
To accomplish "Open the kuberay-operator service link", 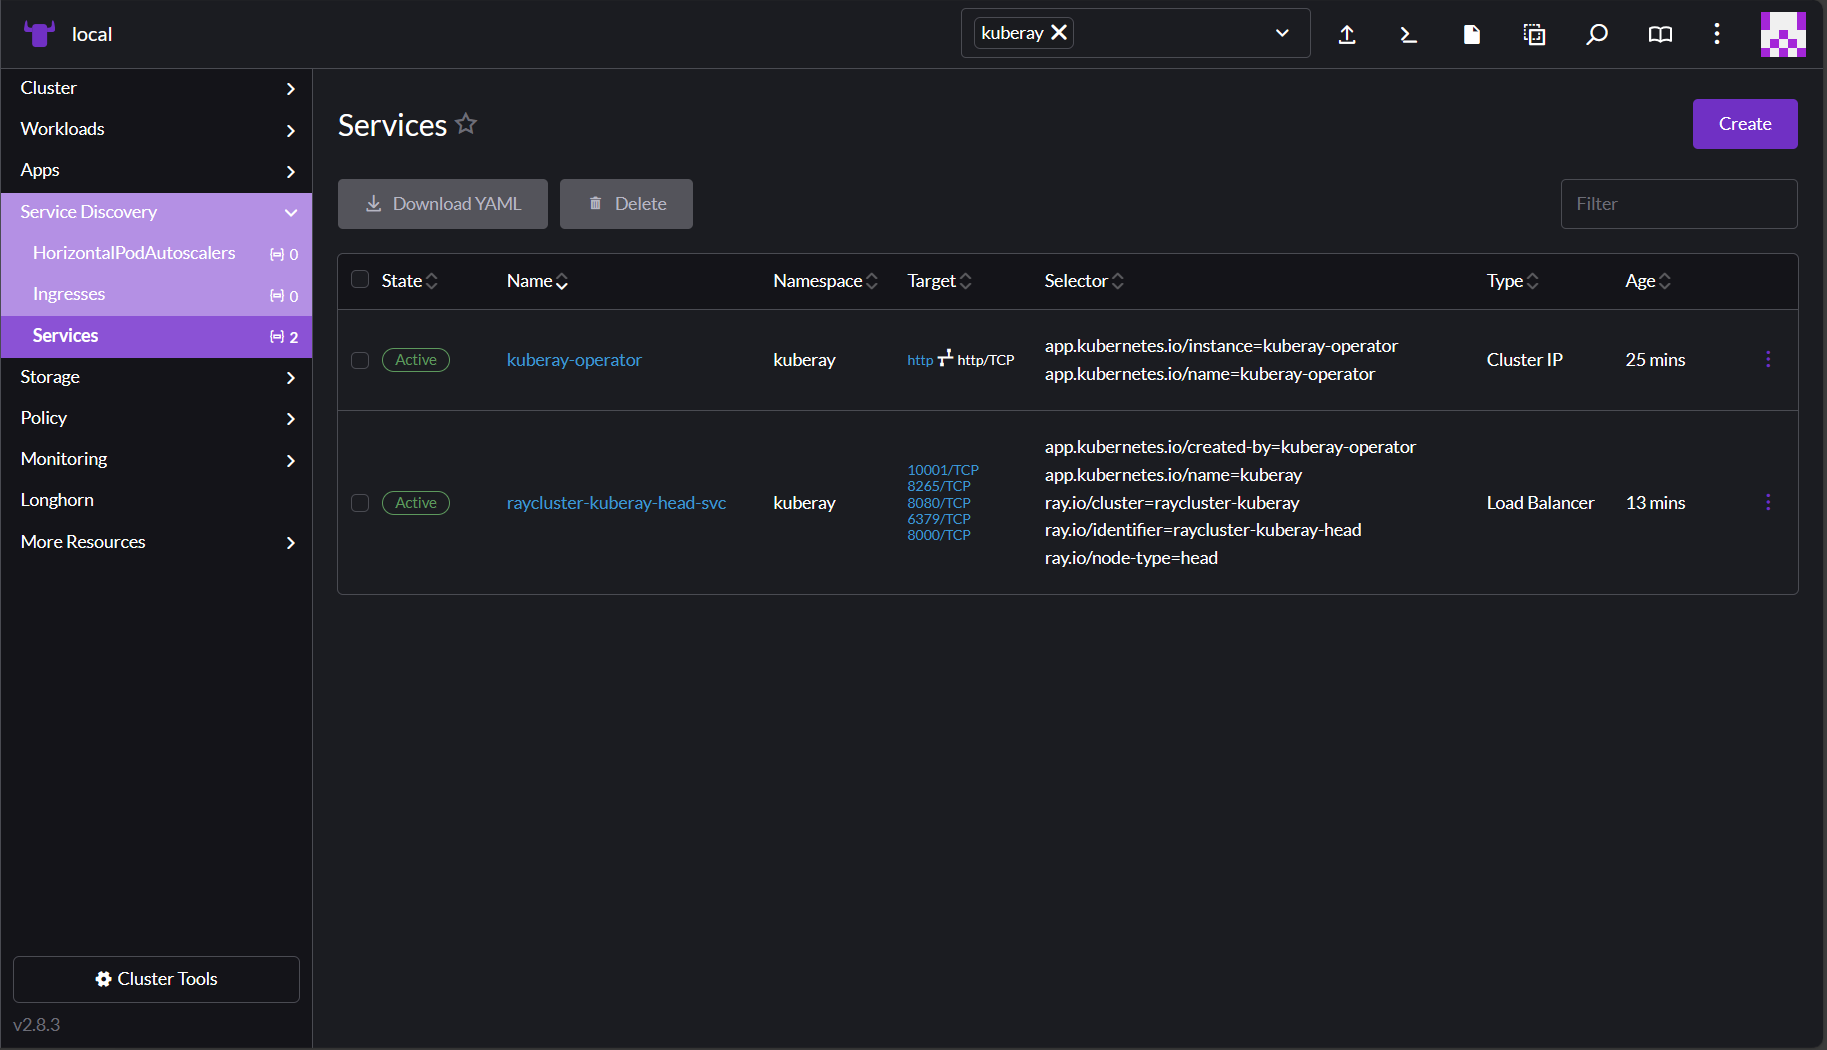I will (574, 360).
